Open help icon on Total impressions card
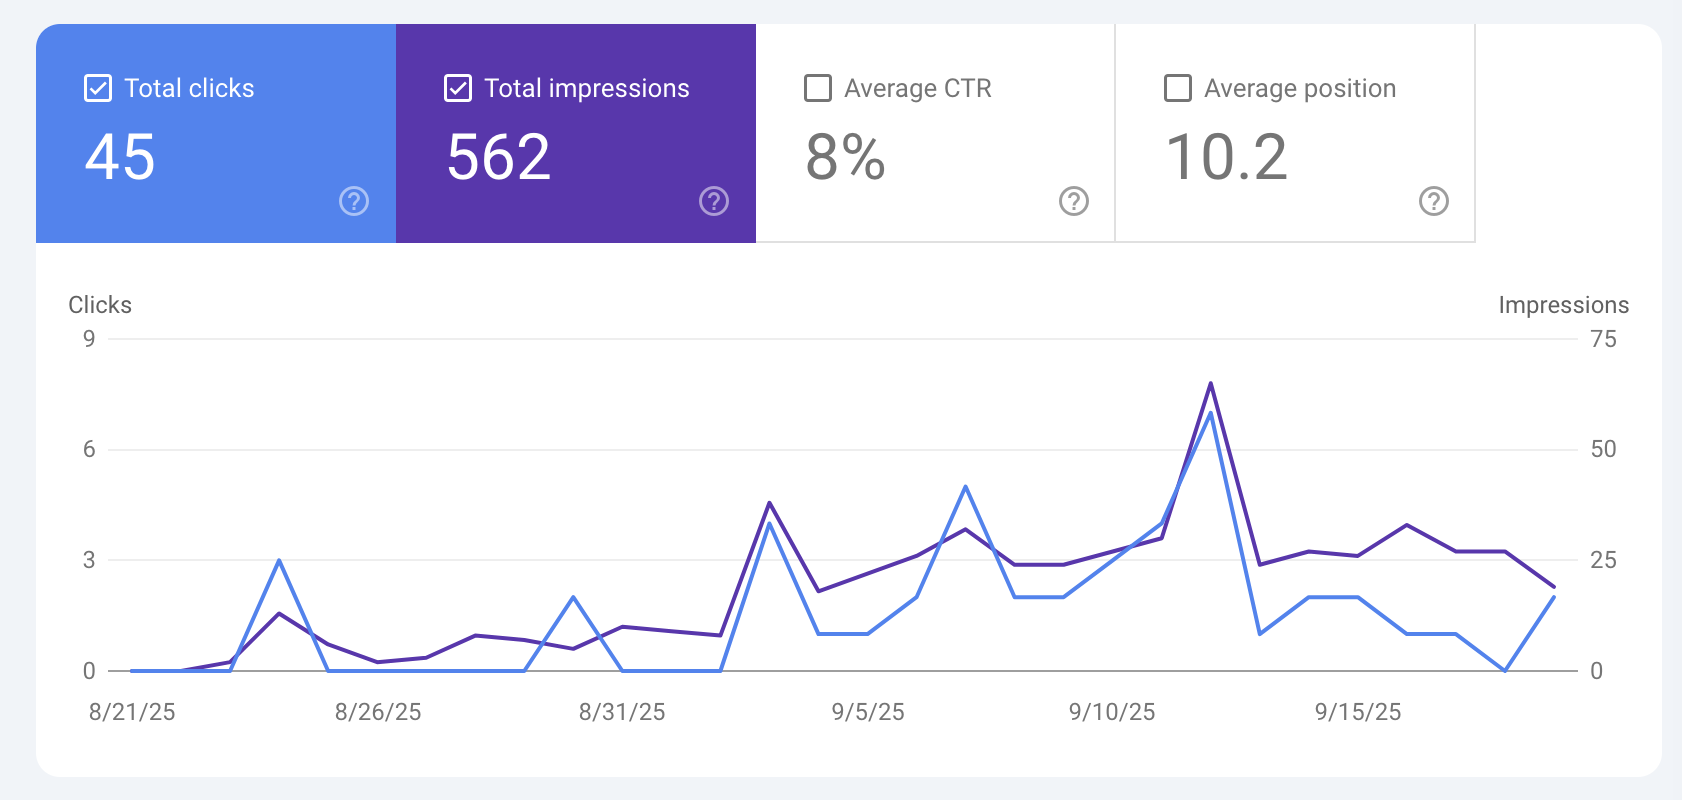The width and height of the screenshot is (1682, 800). point(713,201)
